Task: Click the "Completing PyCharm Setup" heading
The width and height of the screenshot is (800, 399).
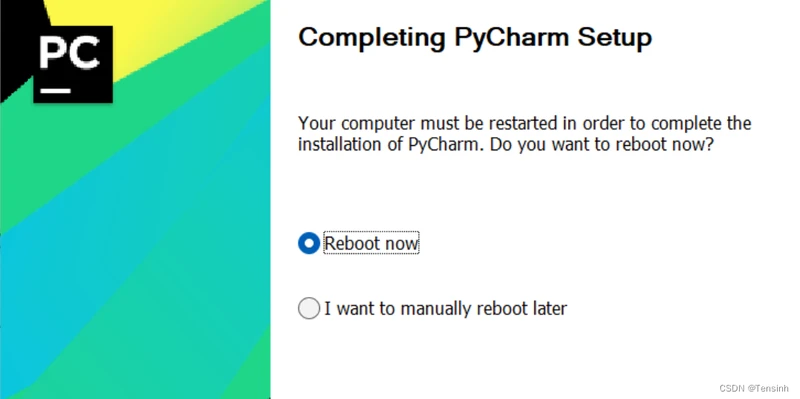Action: point(475,38)
